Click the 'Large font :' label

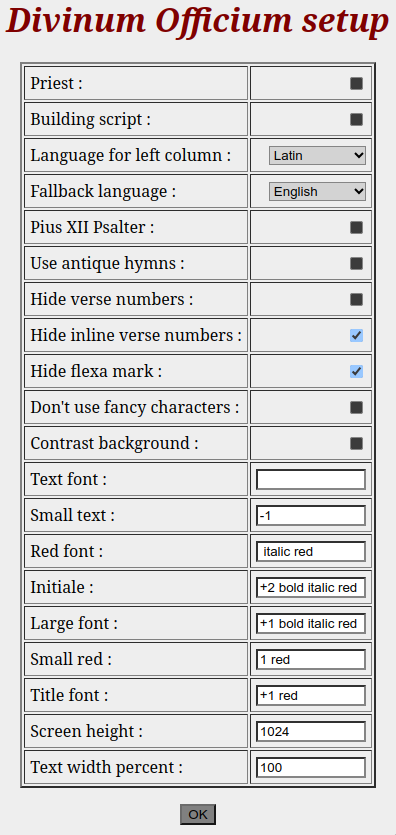coord(74,623)
